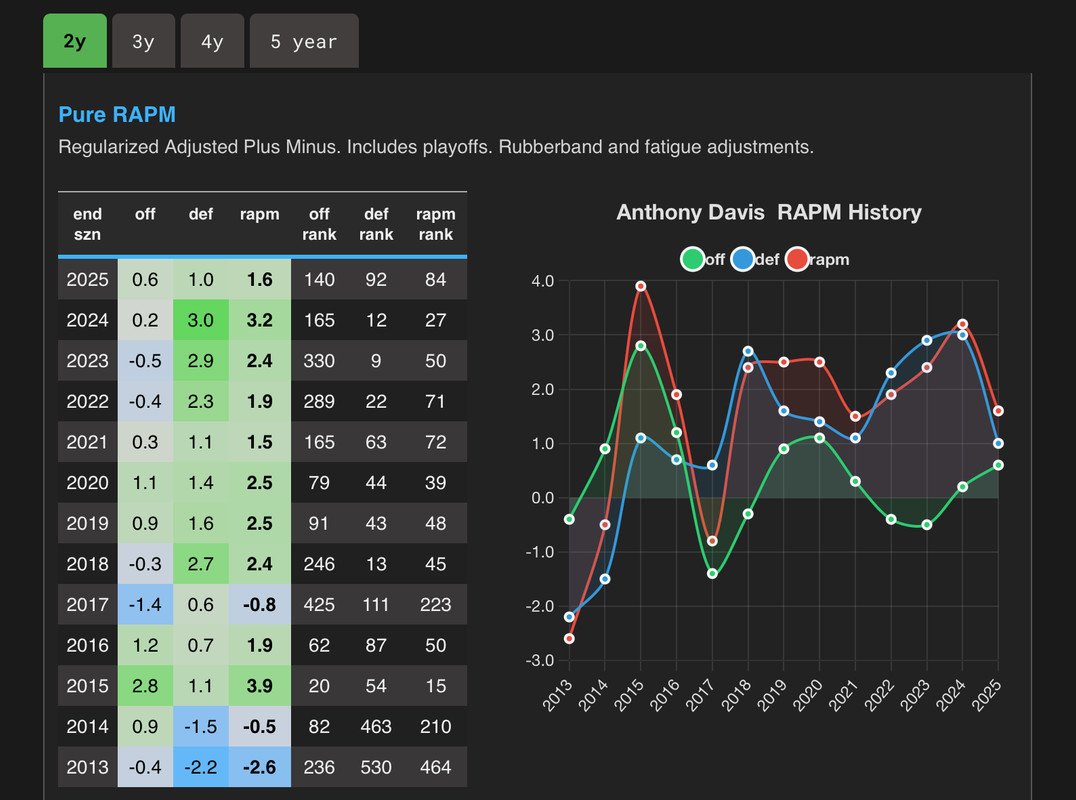Image resolution: width=1076 pixels, height=800 pixels.
Task: Click the 4.0 y-axis label on chart
Action: tap(542, 281)
